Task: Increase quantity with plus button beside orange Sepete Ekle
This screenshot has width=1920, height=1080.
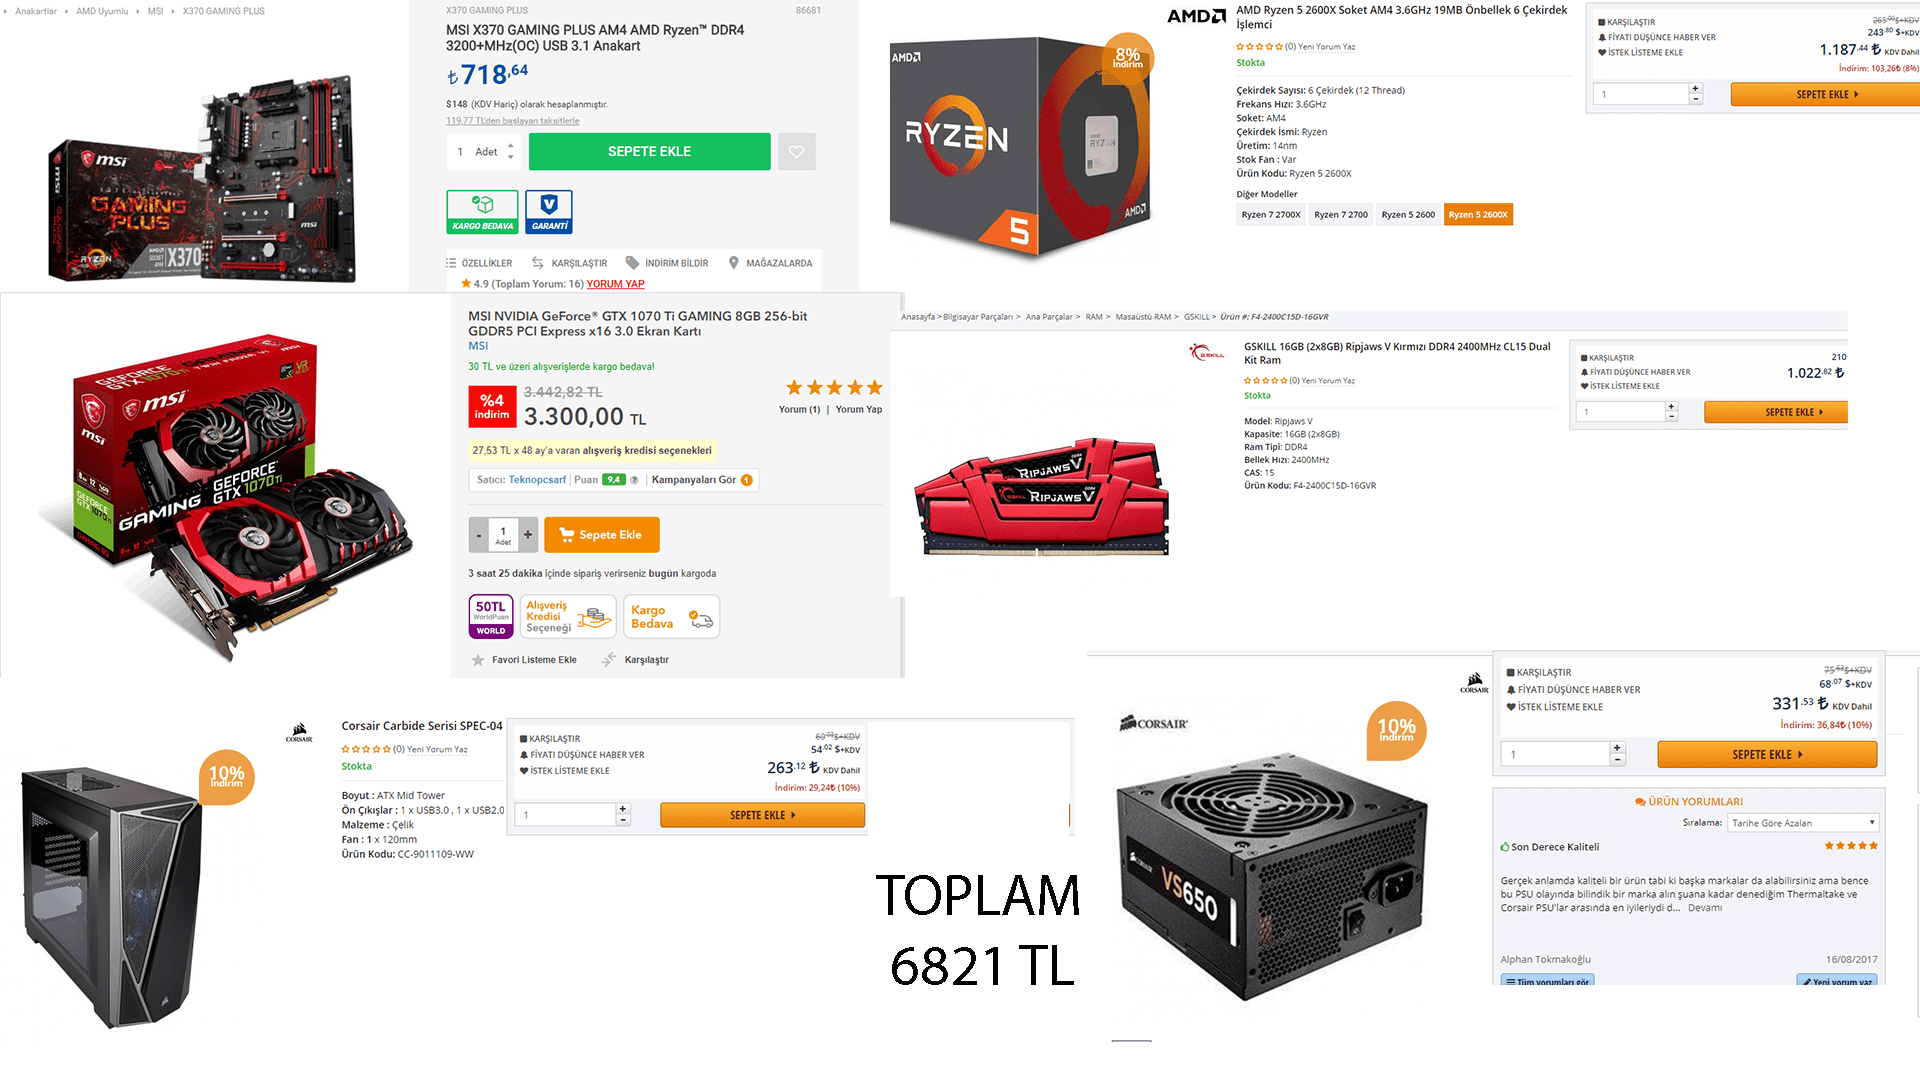Action: click(x=528, y=535)
